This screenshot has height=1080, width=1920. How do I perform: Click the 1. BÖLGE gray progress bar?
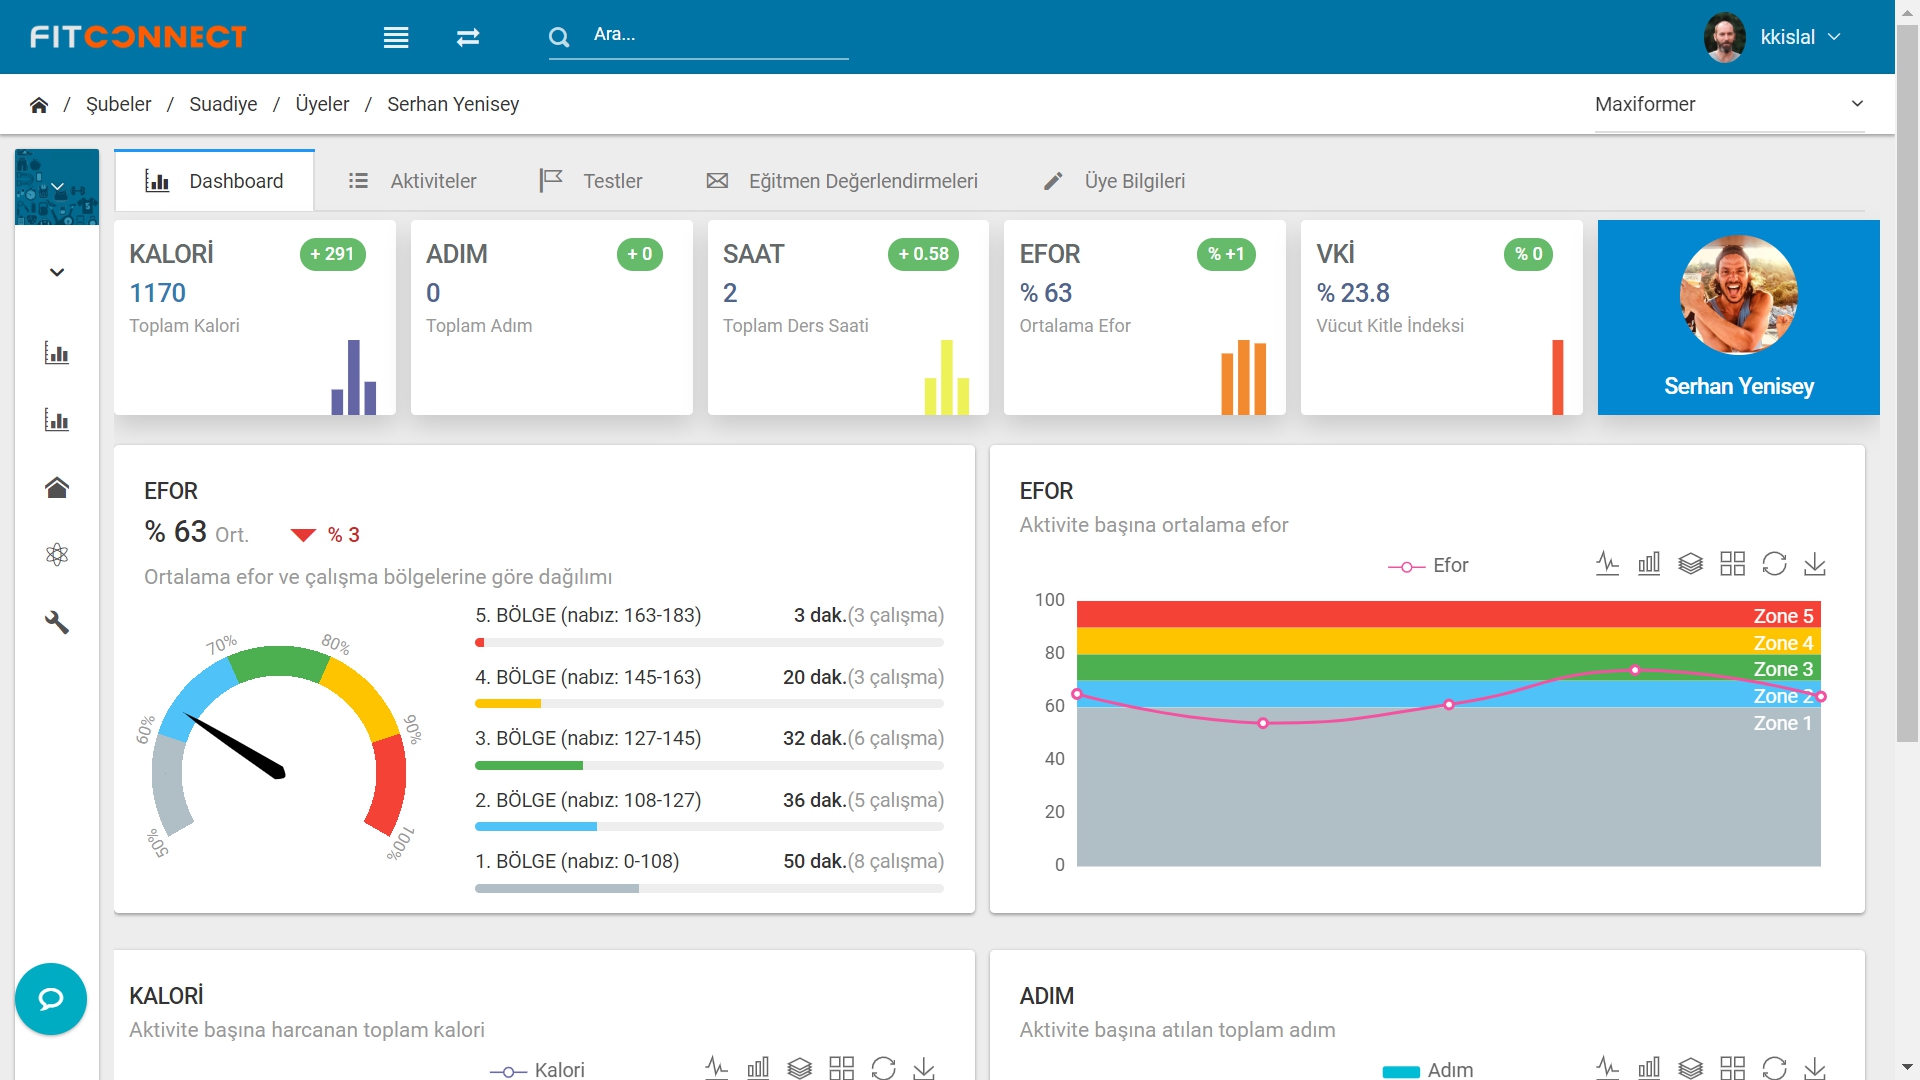tap(709, 889)
